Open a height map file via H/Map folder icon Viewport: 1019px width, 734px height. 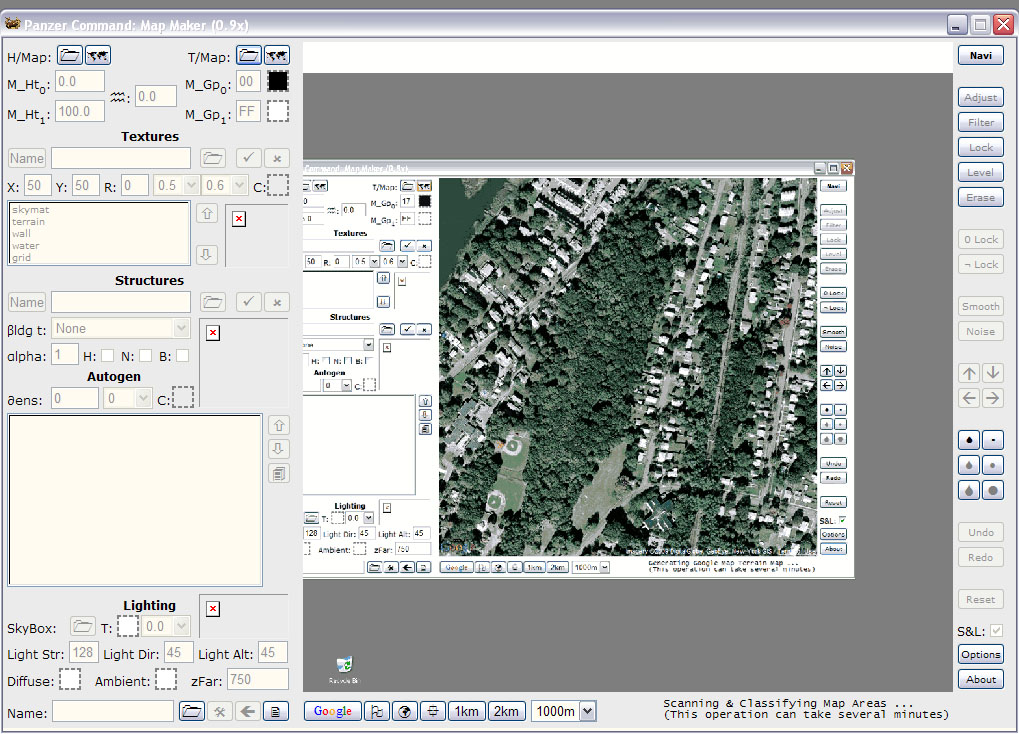pos(70,56)
